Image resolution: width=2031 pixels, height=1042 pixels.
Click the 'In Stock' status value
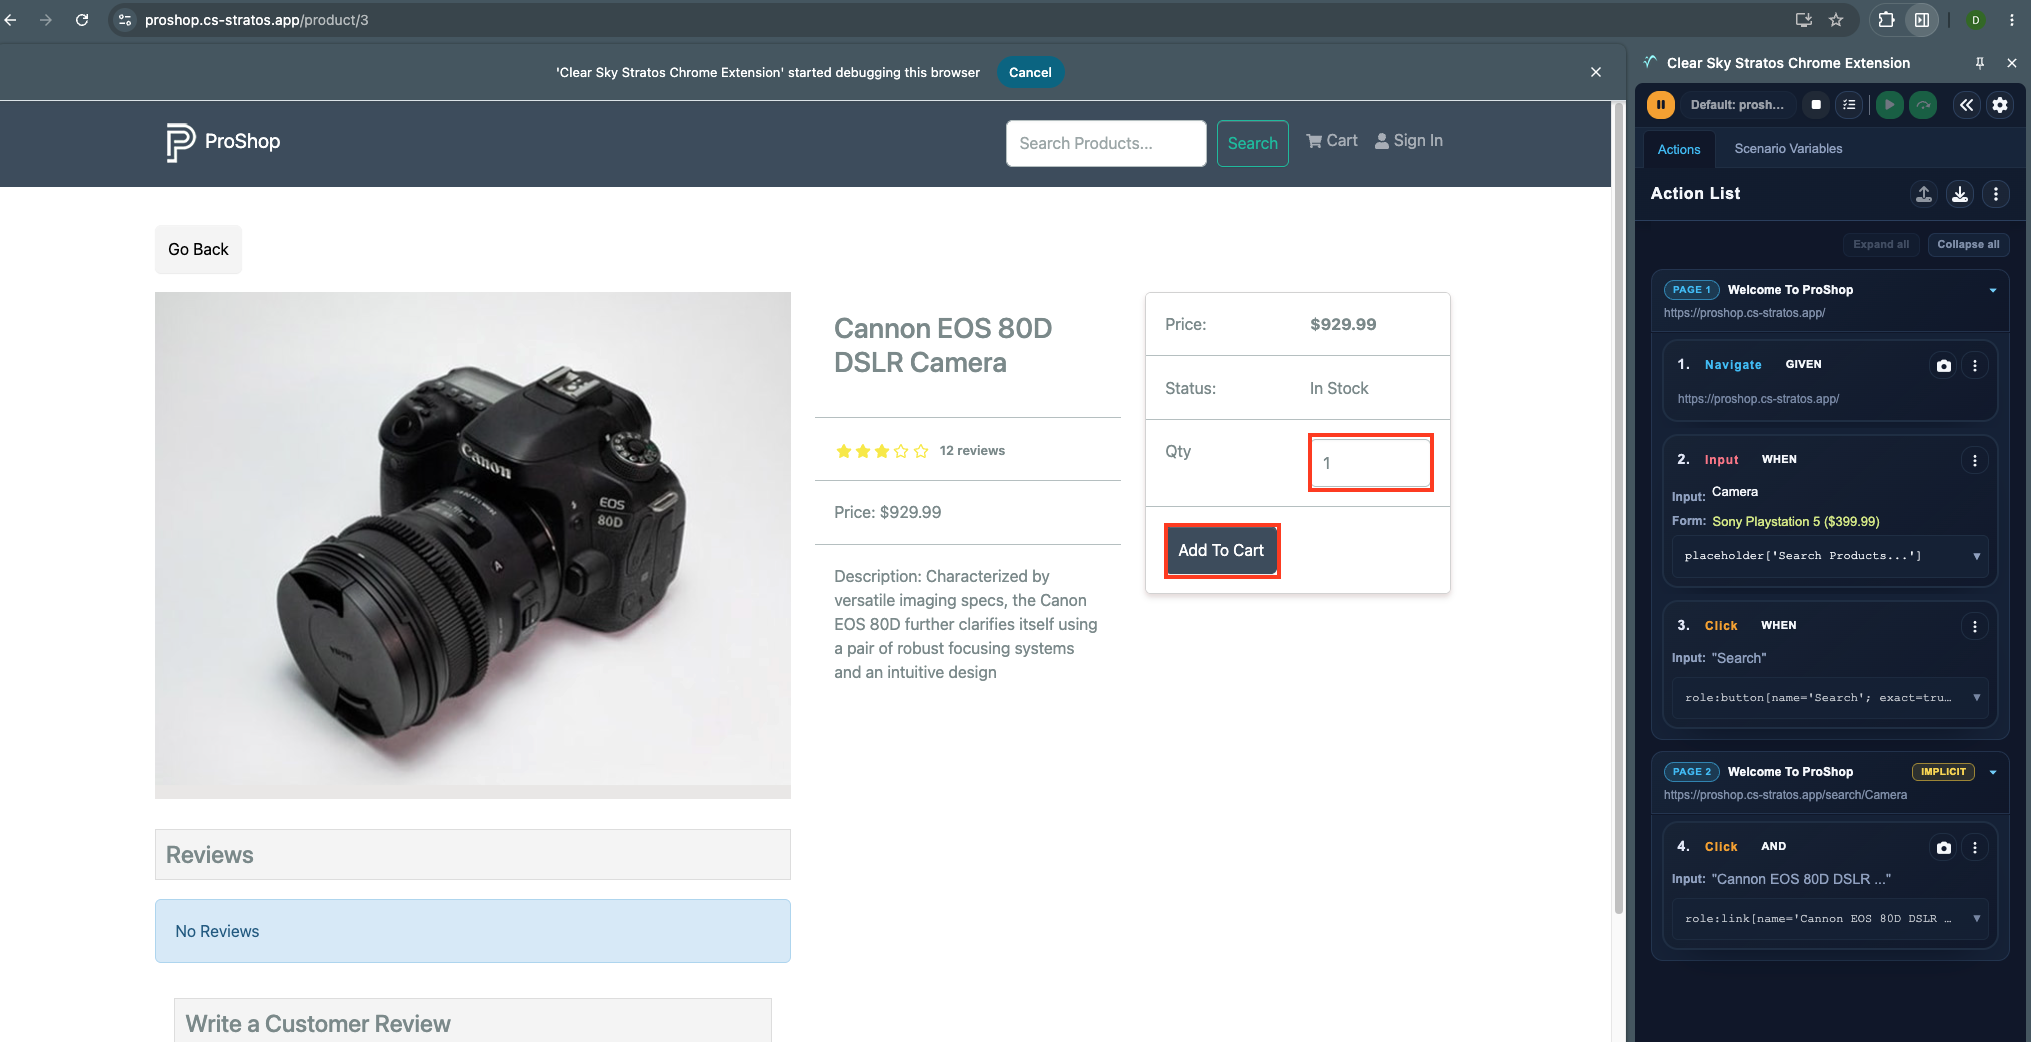[x=1339, y=389]
